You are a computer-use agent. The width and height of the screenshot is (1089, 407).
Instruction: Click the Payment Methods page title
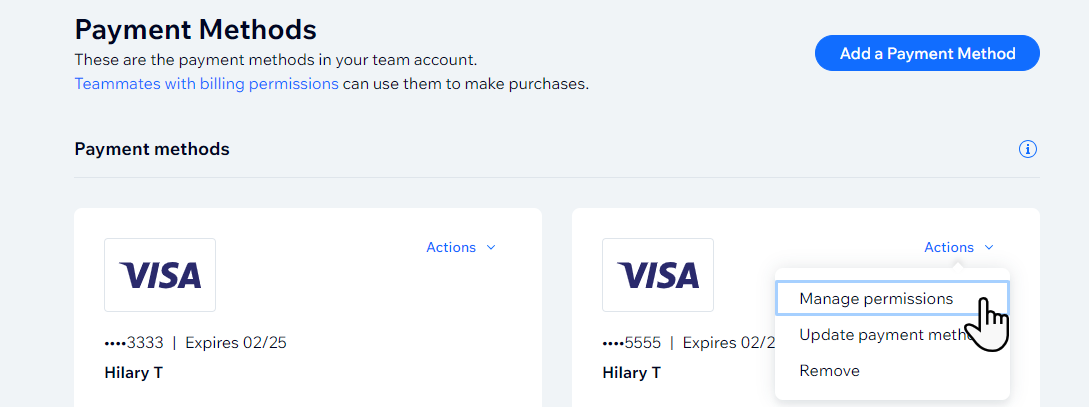click(195, 30)
